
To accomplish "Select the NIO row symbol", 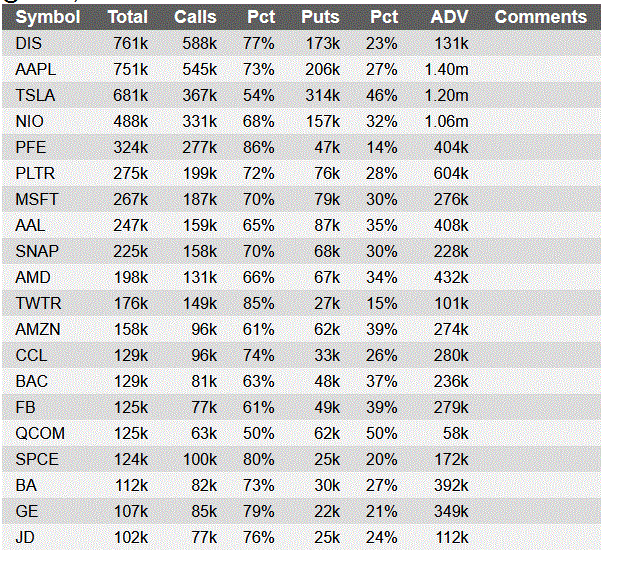I will pyautogui.click(x=29, y=121).
